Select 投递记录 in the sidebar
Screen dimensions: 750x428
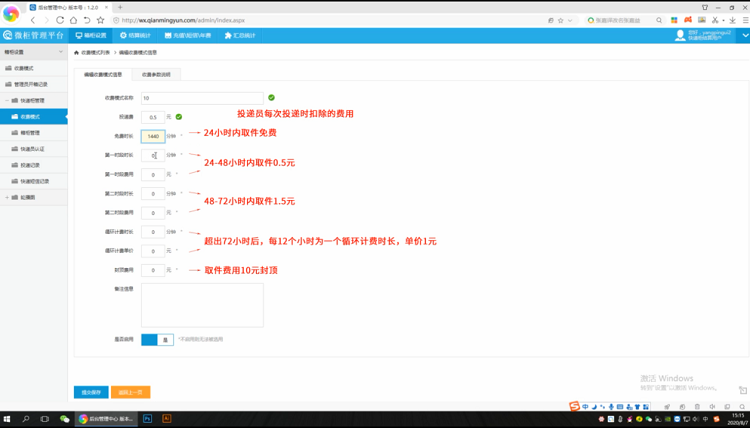coord(30,165)
